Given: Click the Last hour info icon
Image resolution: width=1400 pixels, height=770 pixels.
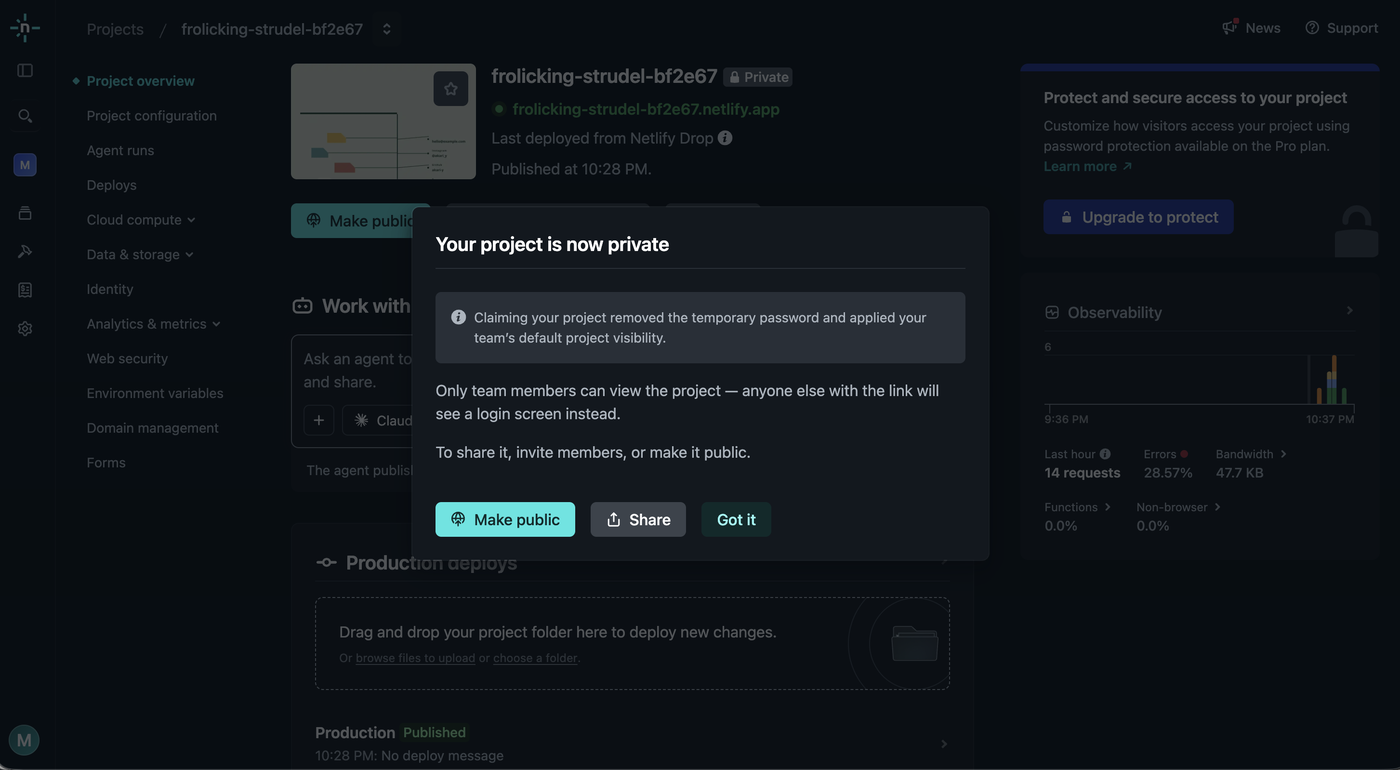Looking at the screenshot, I should 1105,454.
